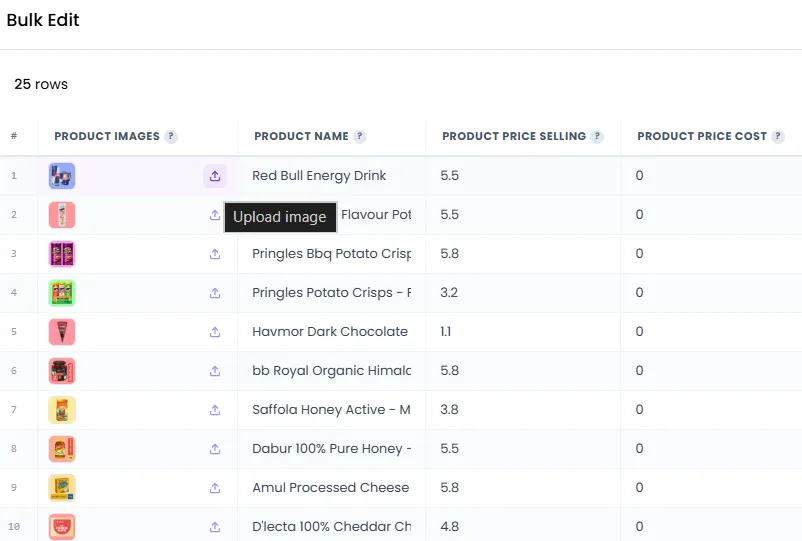
Task: Upload image for Red Bull Energy Drink row
Action: click(x=215, y=176)
